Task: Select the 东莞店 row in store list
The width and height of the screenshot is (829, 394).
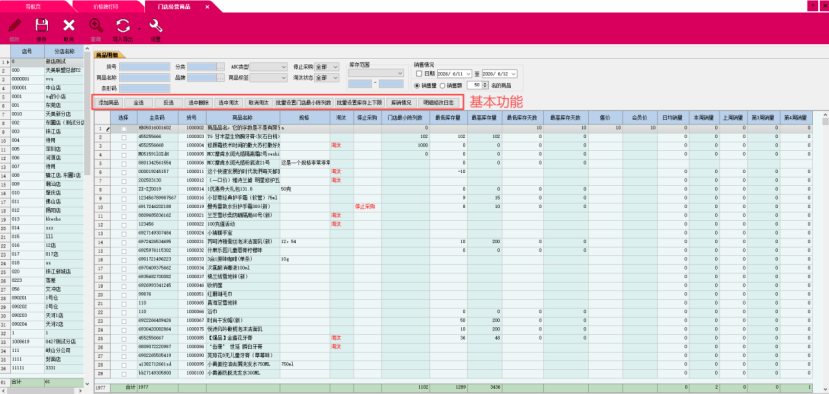Action: point(42,105)
